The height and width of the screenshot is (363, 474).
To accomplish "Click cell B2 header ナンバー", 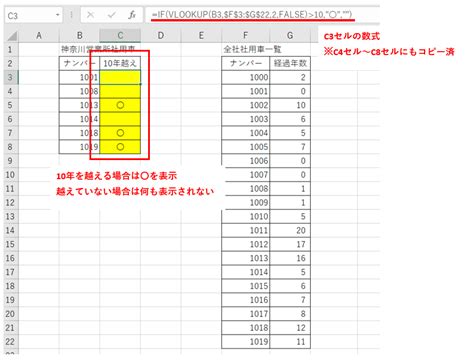I will point(79,63).
